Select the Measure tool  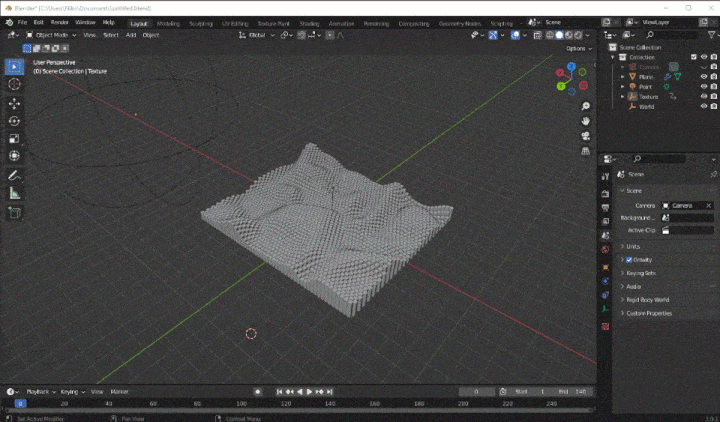coord(14,193)
